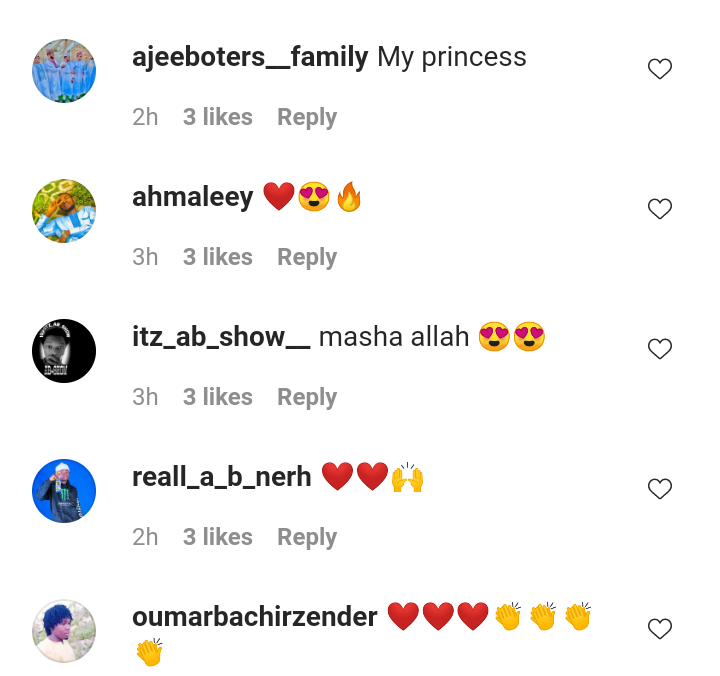Like ahmaleey's emoji comment
Screen dimensions: 720x676
(660, 209)
